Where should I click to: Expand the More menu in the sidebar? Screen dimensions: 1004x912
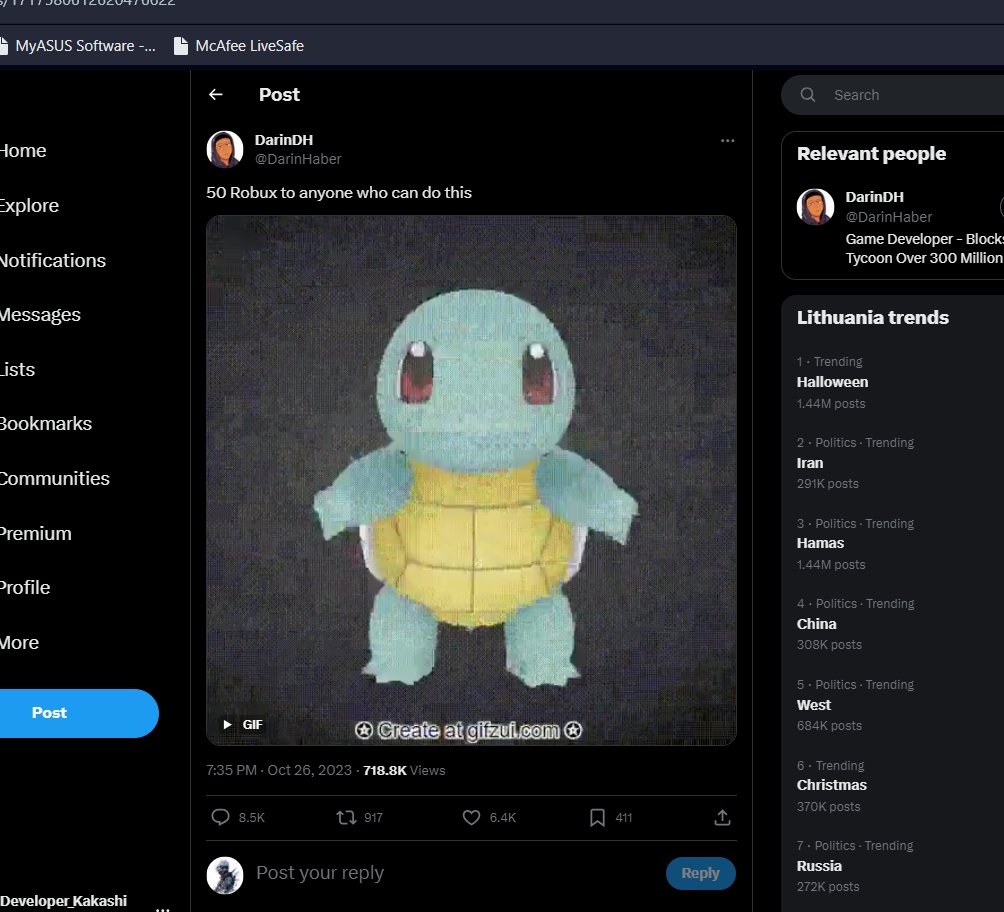(x=20, y=642)
